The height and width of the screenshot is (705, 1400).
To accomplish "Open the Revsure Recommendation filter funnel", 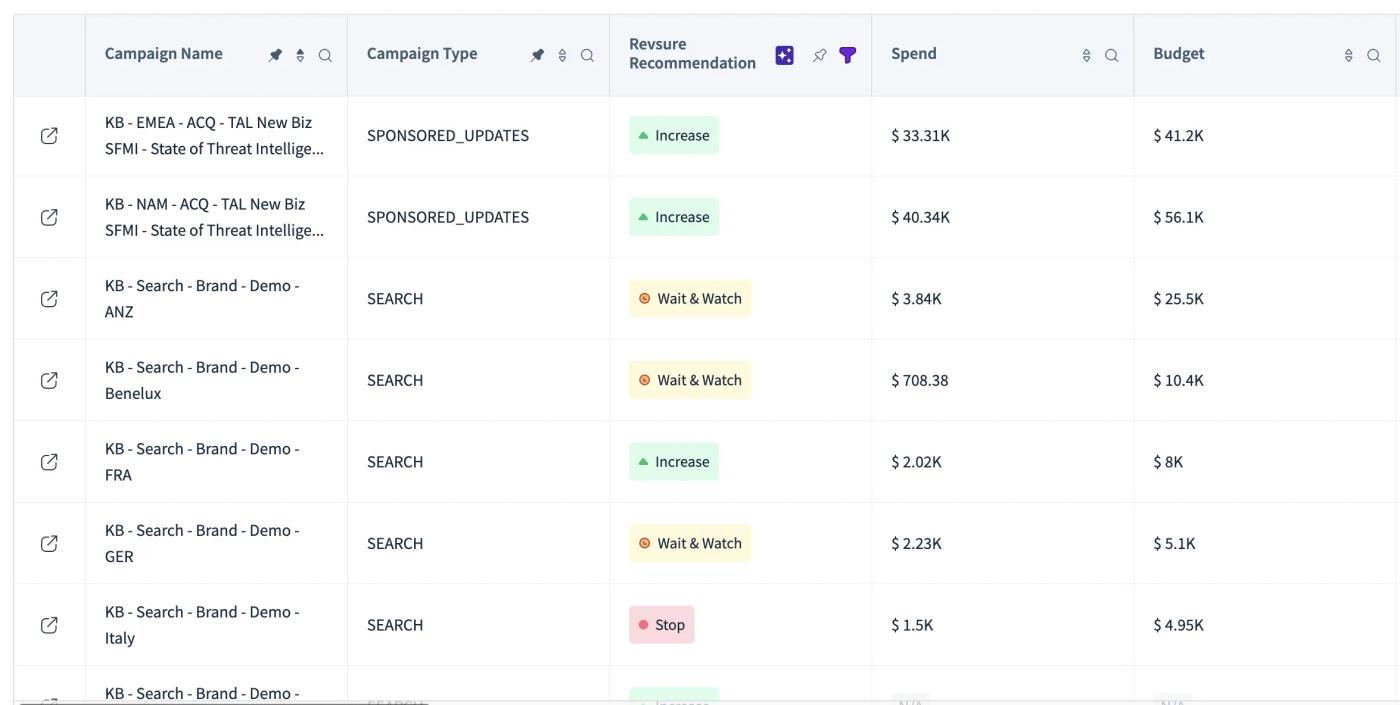I will (847, 55).
